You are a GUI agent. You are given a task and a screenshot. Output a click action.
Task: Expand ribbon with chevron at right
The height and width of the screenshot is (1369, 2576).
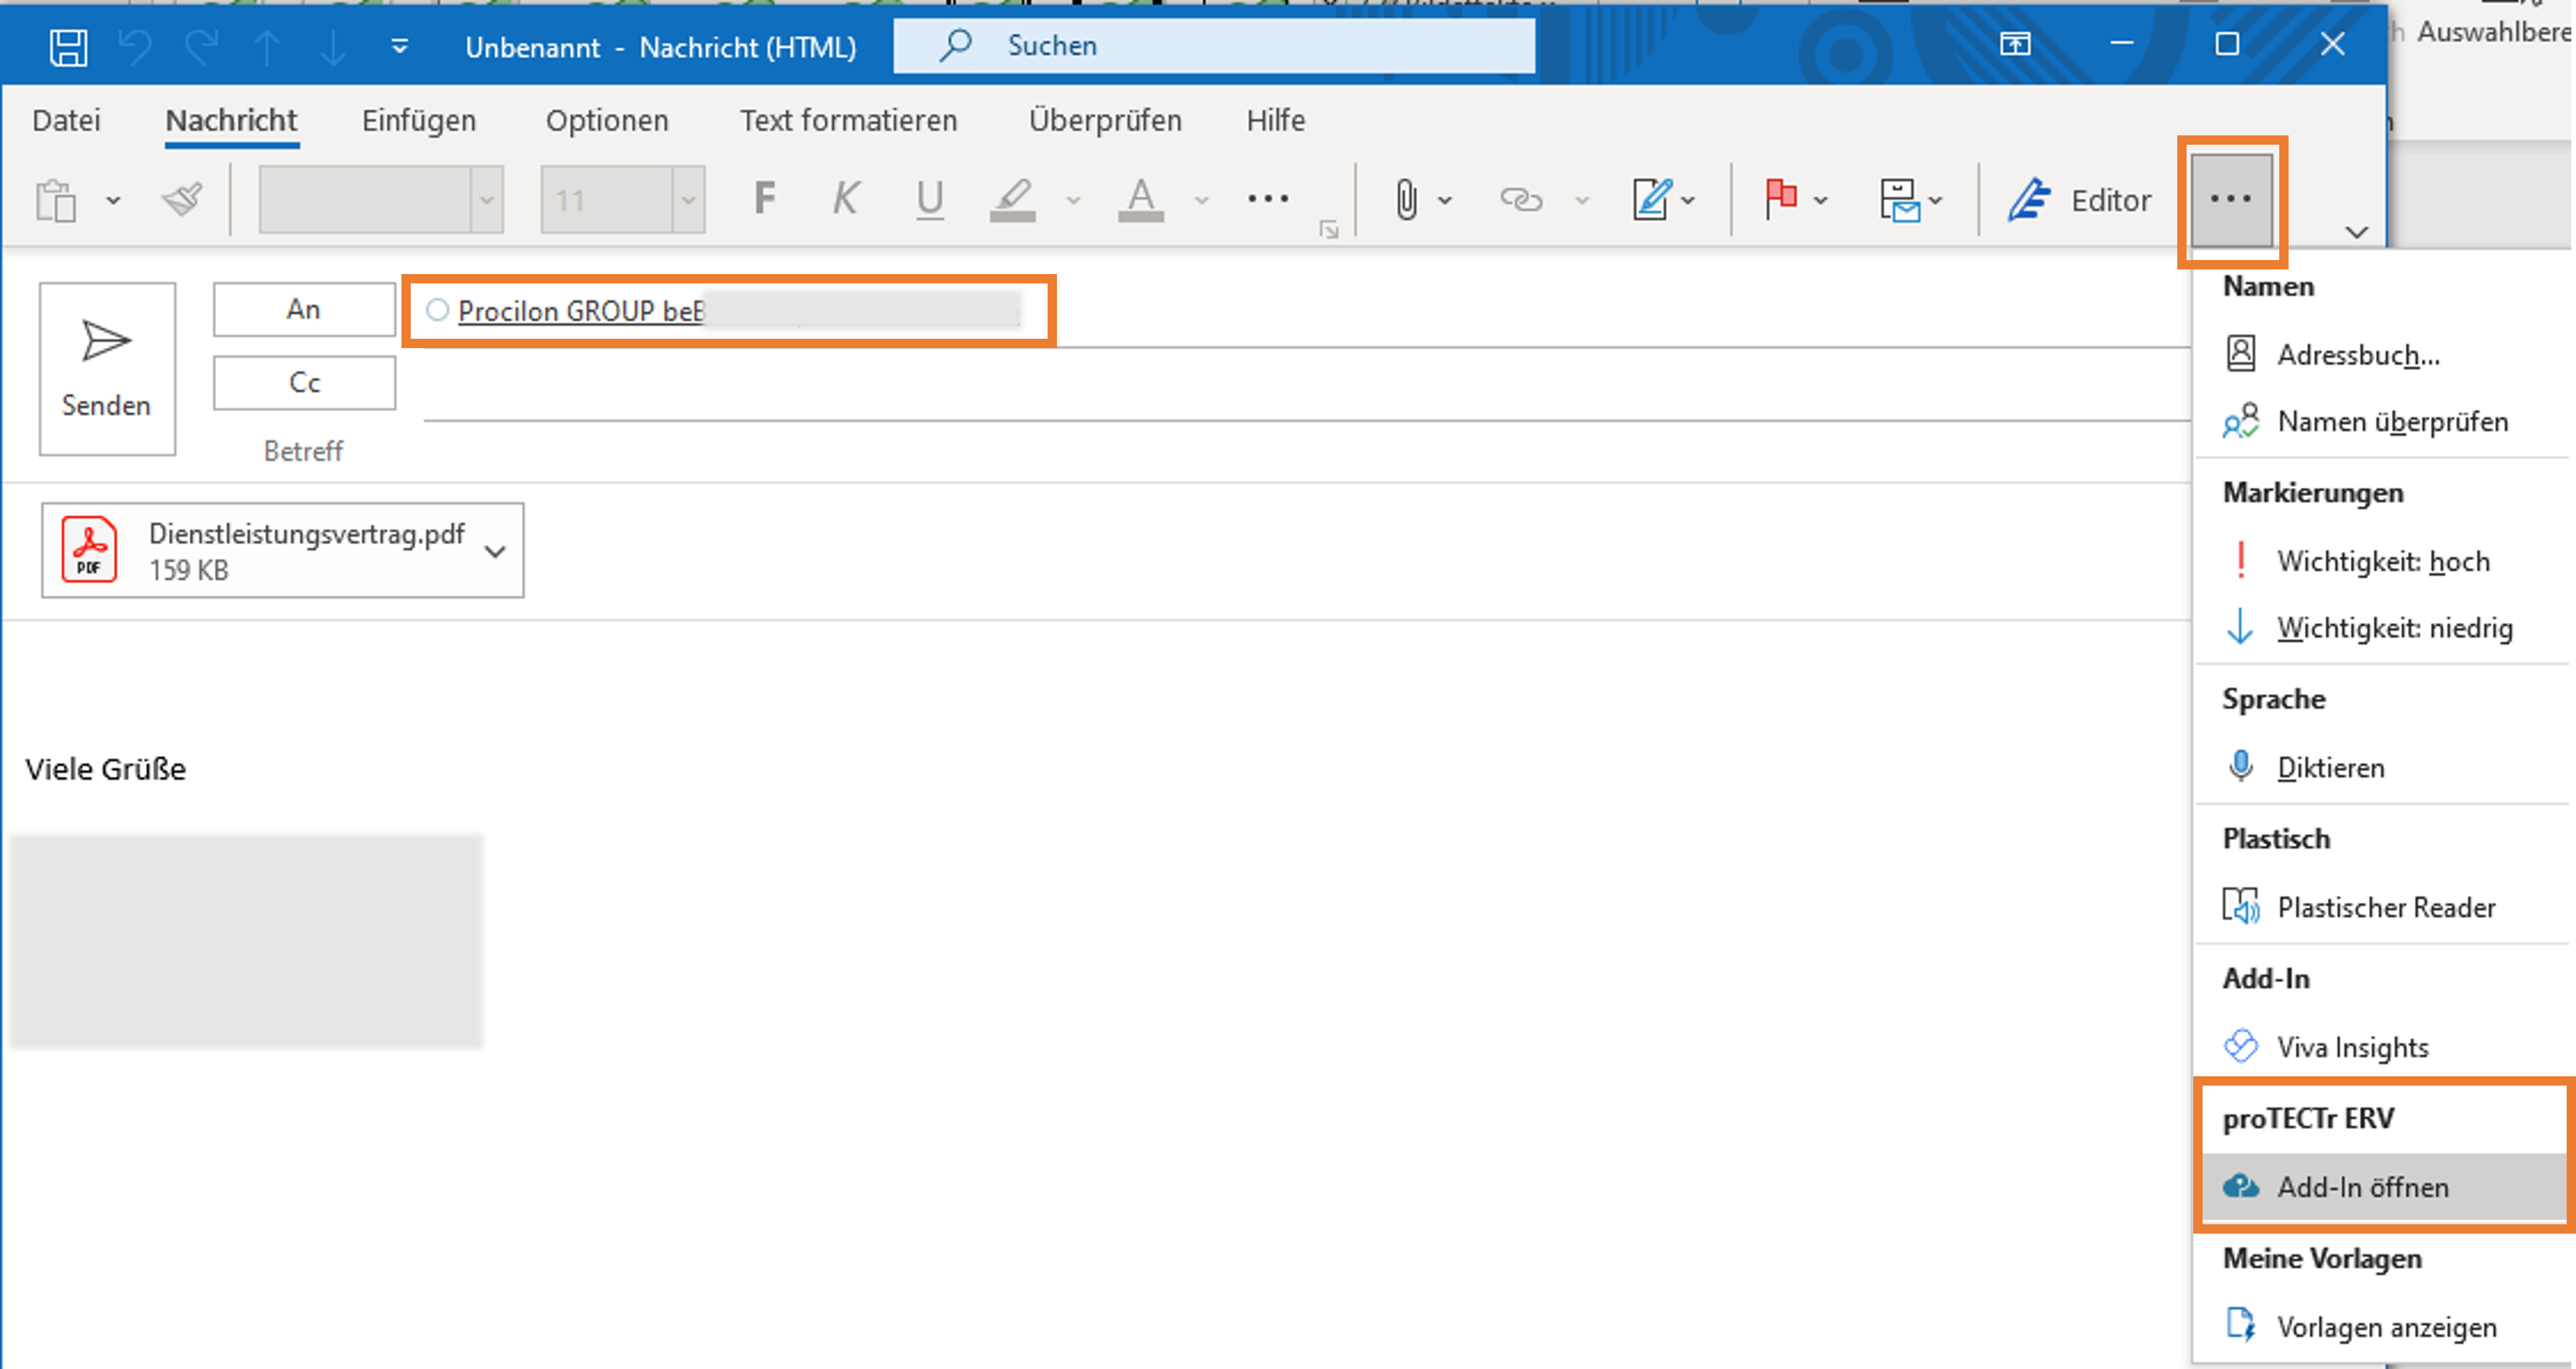click(x=2356, y=232)
